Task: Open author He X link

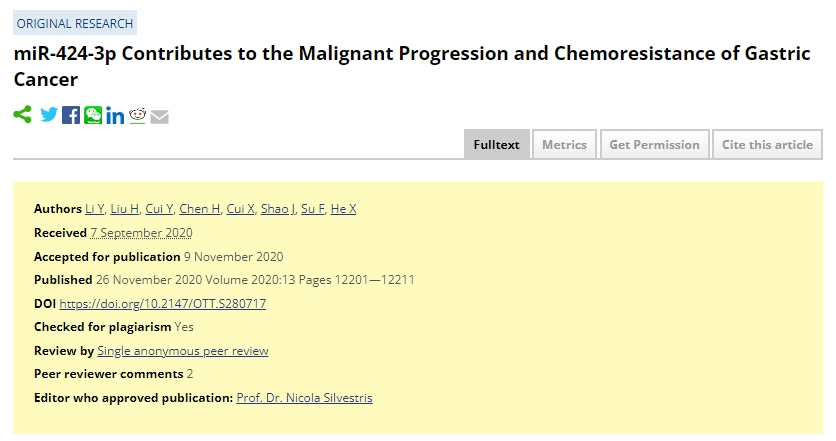Action: pyautogui.click(x=343, y=209)
